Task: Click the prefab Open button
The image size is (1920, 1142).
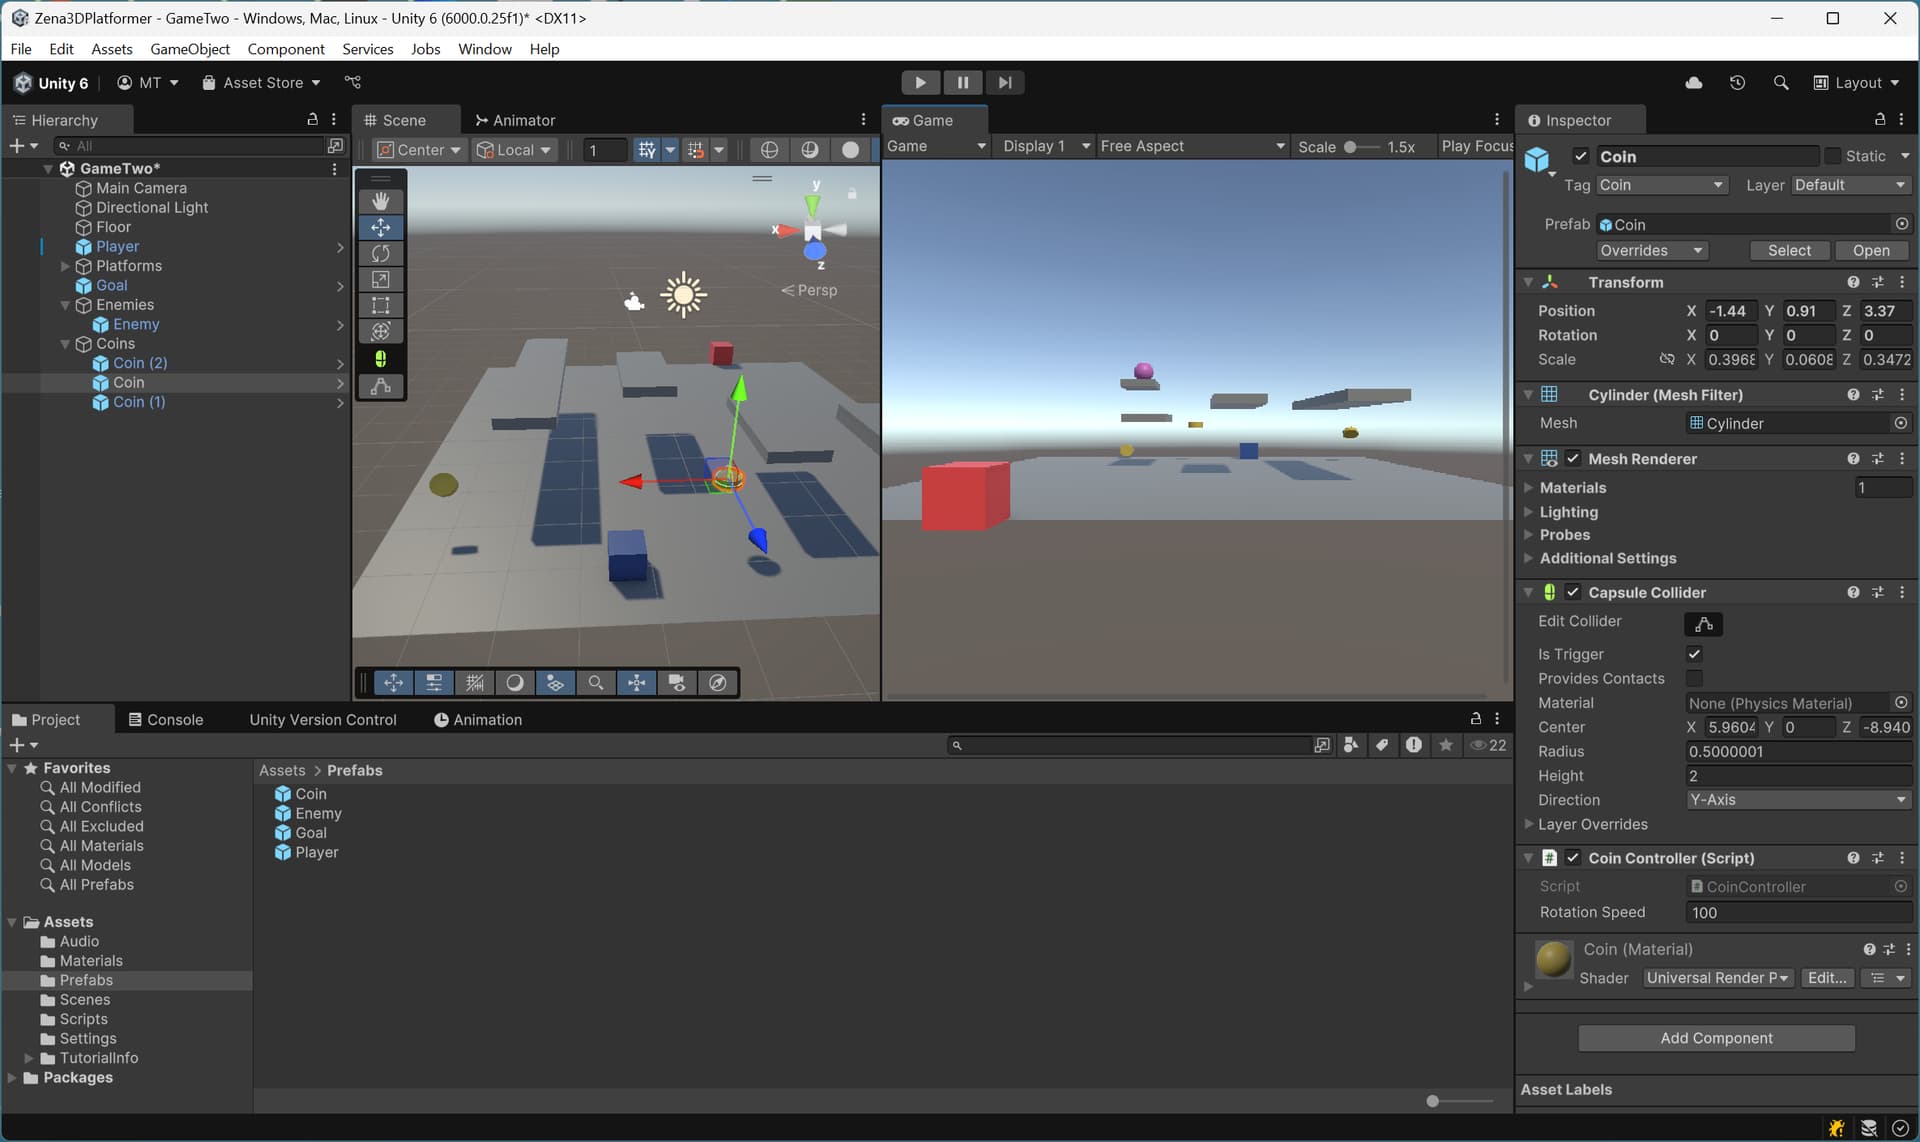Action: coord(1870,251)
